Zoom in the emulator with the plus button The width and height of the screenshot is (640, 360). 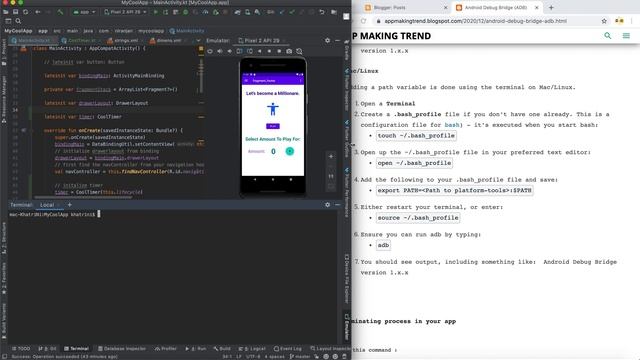click(x=331, y=157)
